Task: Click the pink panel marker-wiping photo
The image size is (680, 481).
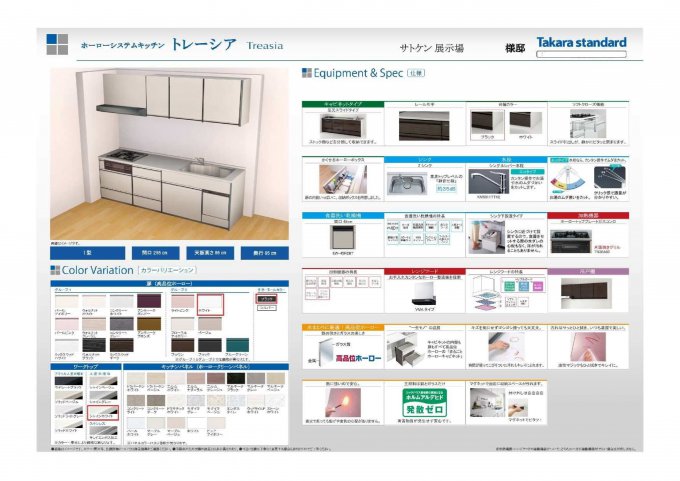Action: click(588, 347)
